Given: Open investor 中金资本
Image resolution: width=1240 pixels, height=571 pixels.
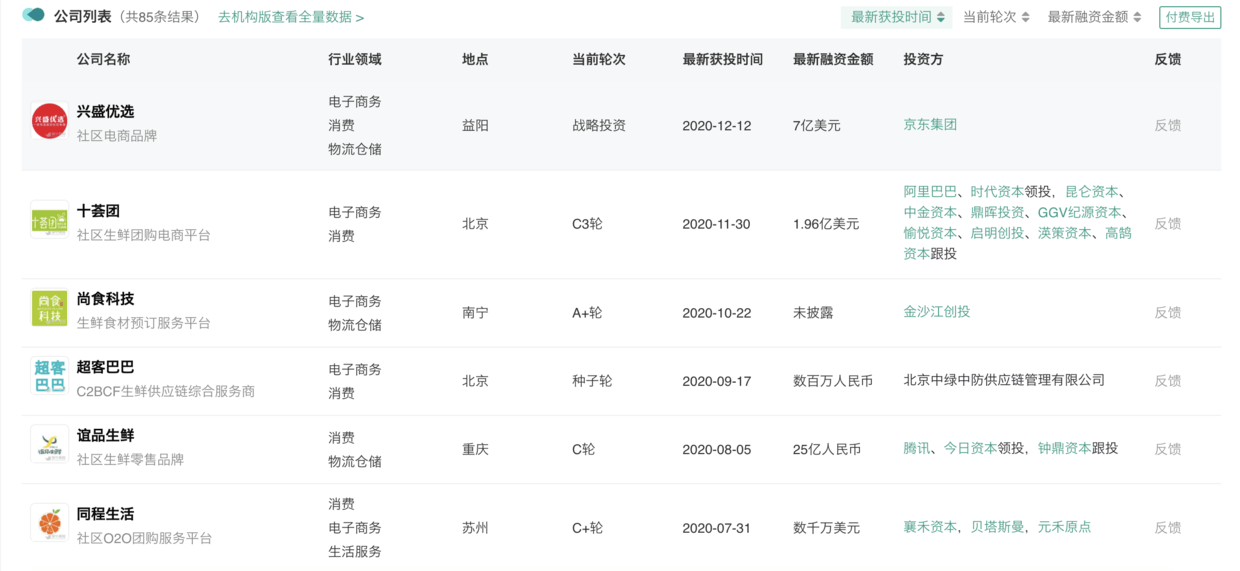Looking at the screenshot, I should click(930, 213).
